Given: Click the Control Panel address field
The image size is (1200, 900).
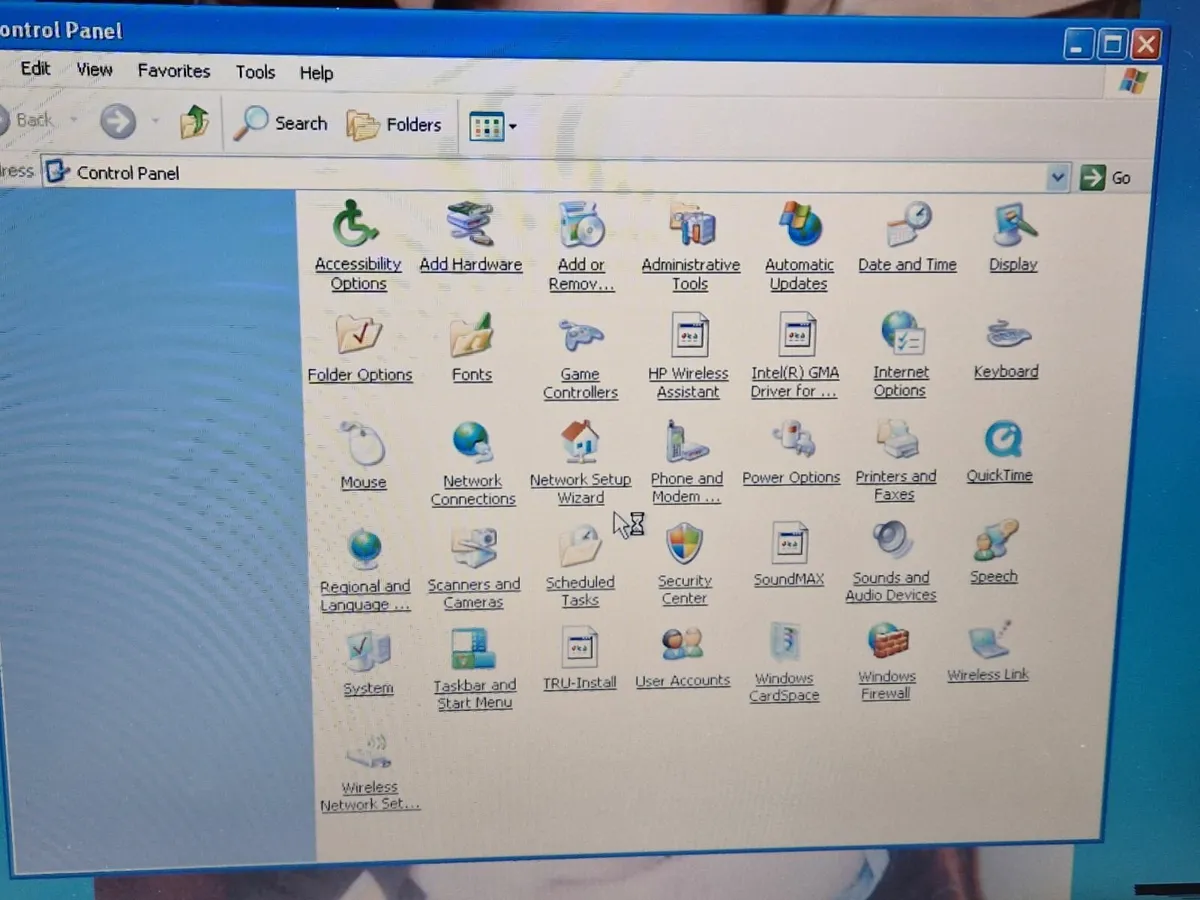Looking at the screenshot, I should point(550,174).
